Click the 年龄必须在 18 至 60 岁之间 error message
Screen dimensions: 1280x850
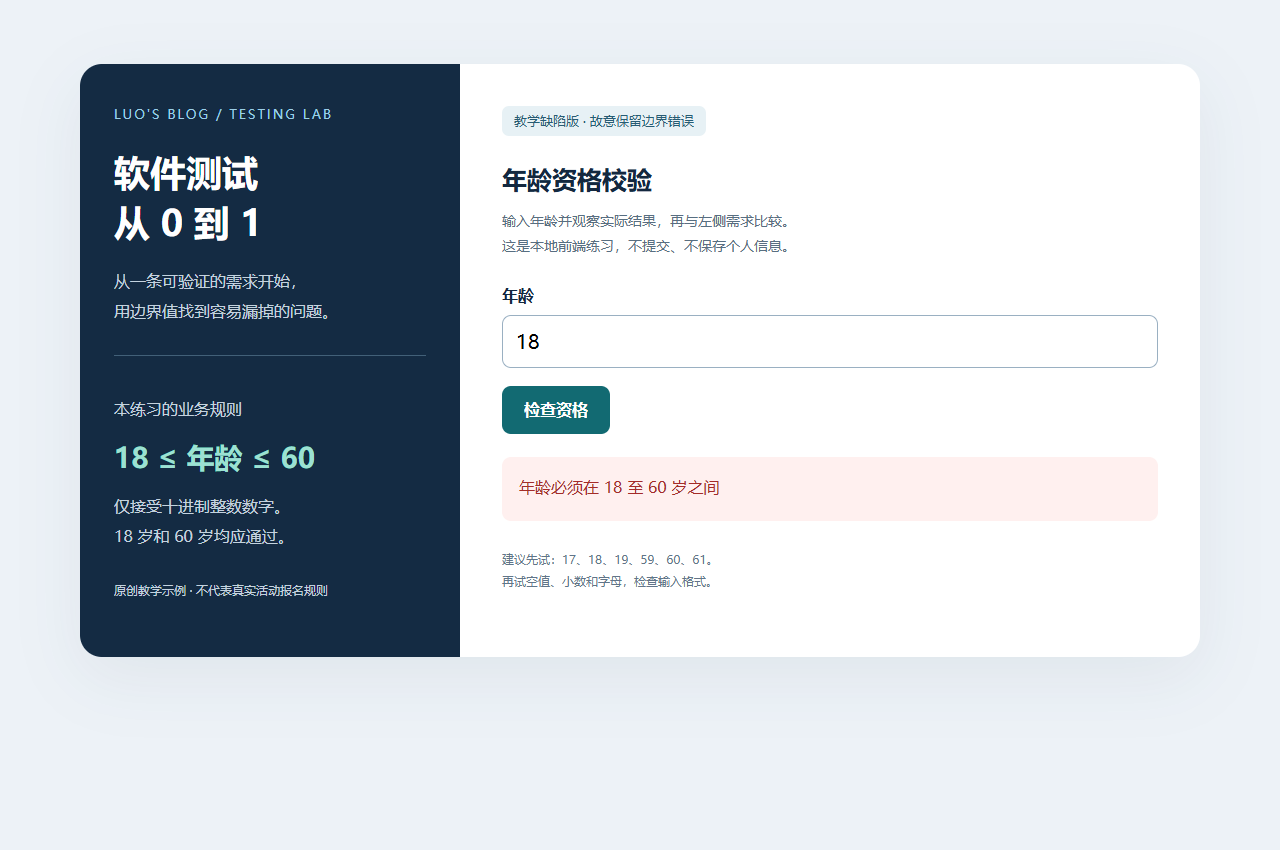click(829, 489)
